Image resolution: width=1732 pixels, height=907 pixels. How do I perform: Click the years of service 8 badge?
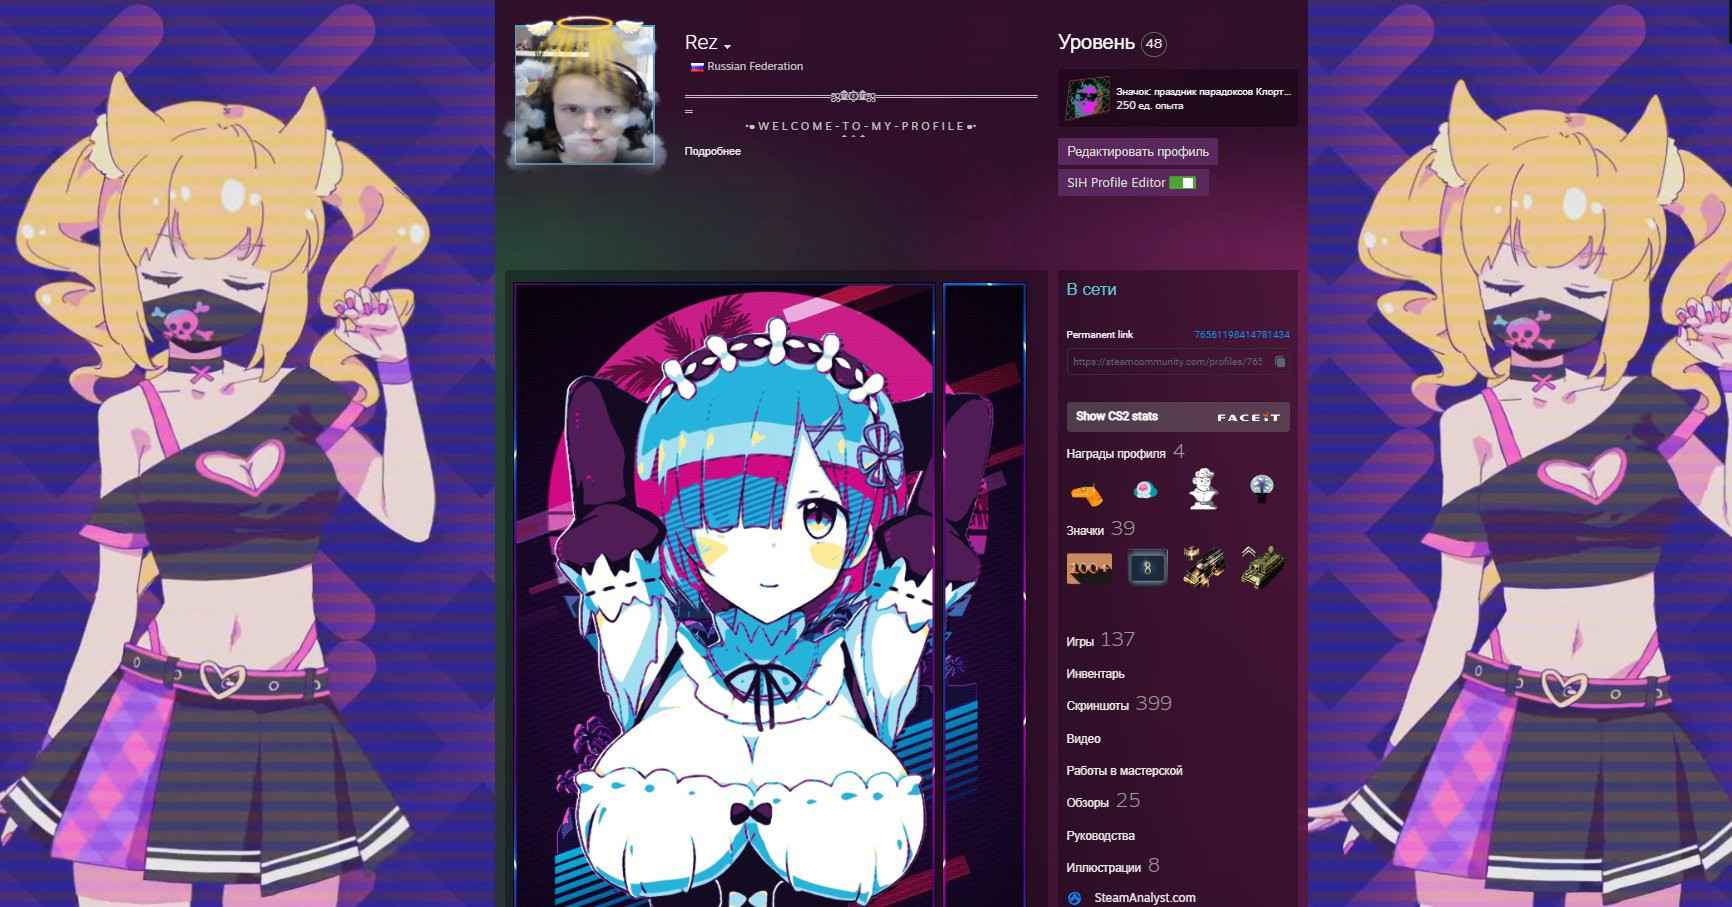pyautogui.click(x=1147, y=567)
